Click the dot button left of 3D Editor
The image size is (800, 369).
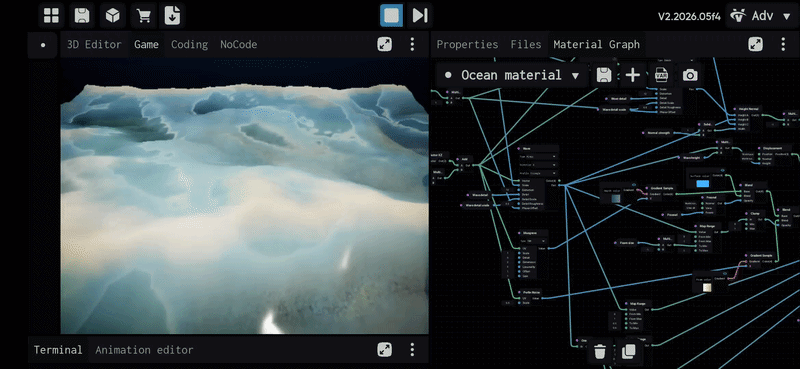tap(43, 45)
